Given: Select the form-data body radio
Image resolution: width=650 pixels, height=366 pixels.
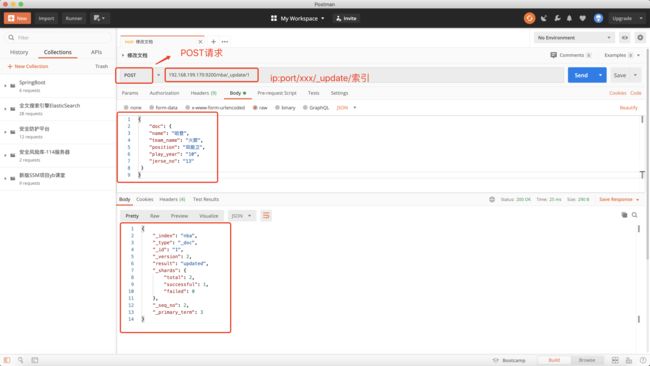Looking at the screenshot, I should click(x=152, y=108).
